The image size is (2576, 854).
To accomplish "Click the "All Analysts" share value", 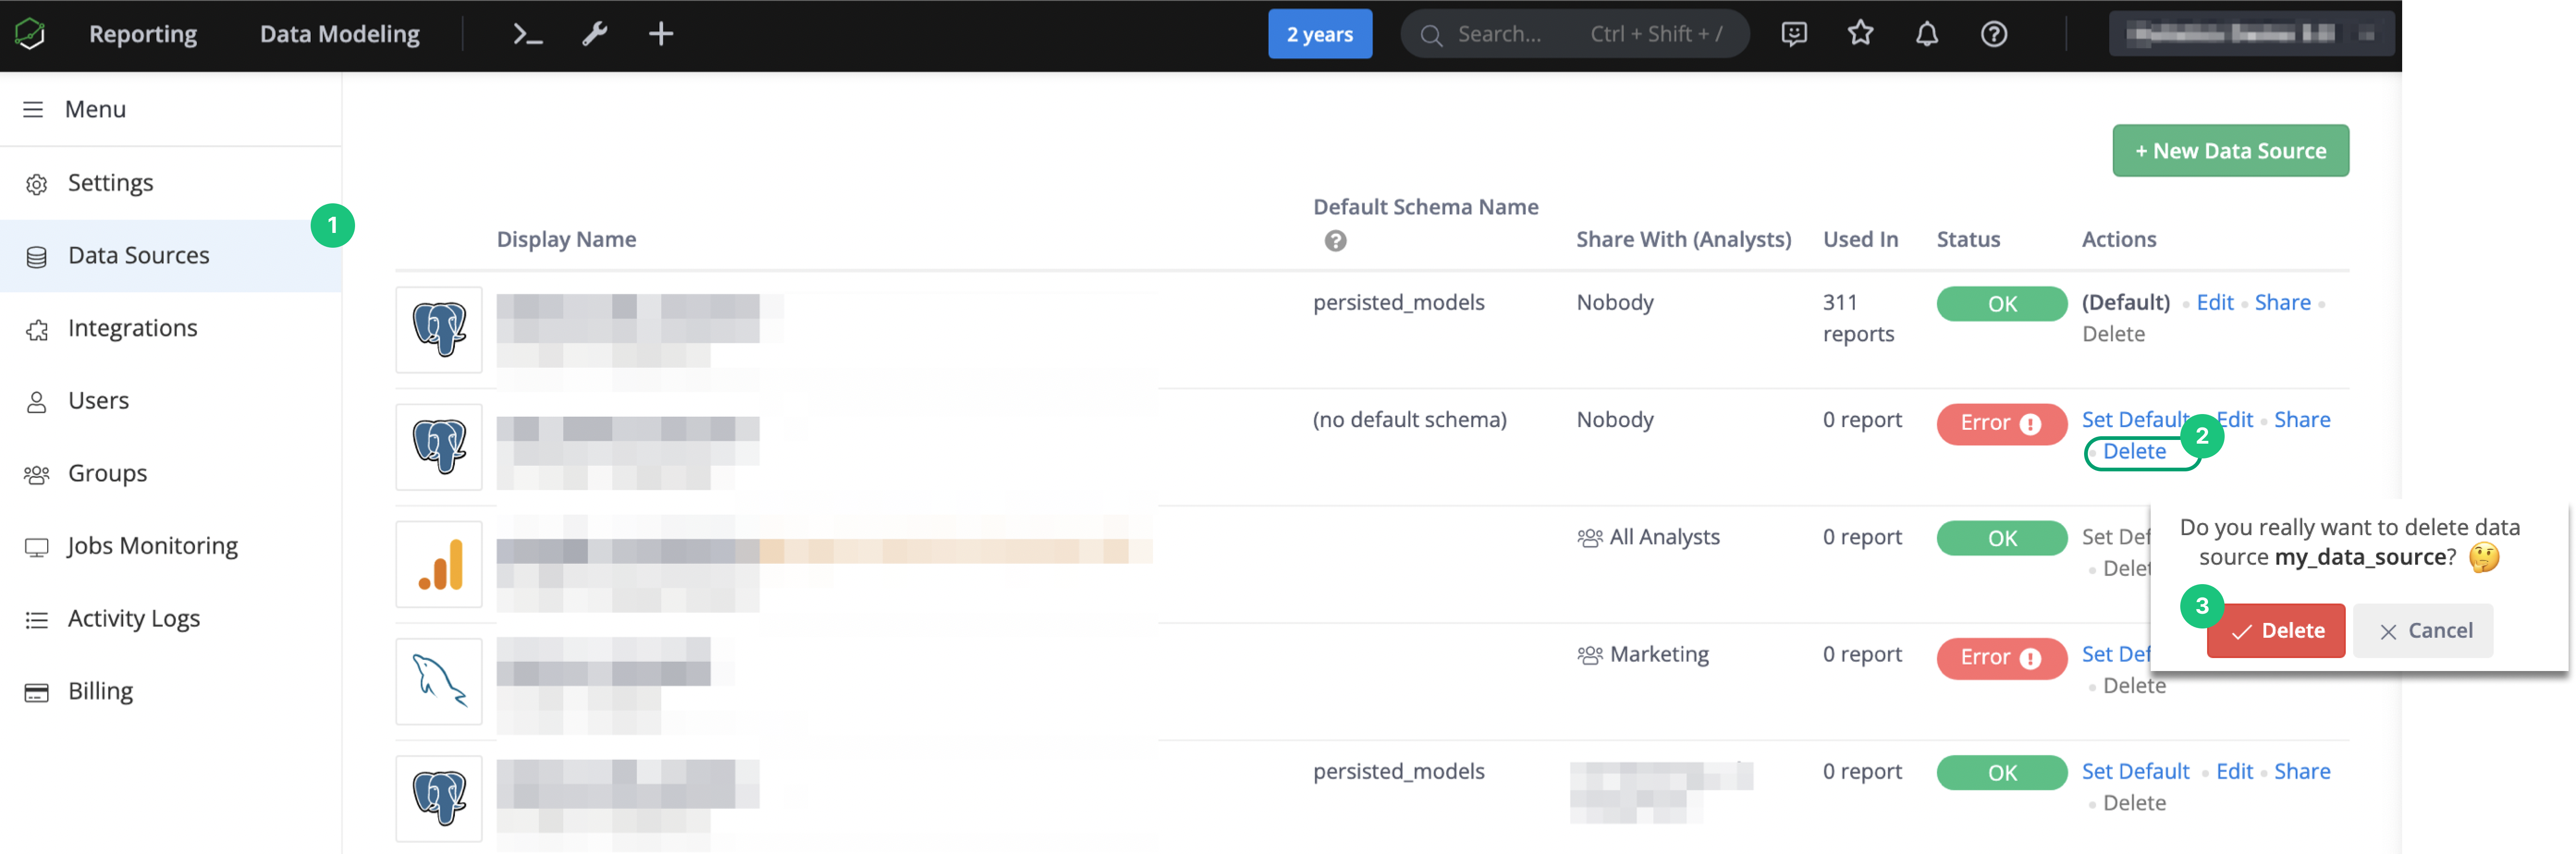I will [1664, 537].
